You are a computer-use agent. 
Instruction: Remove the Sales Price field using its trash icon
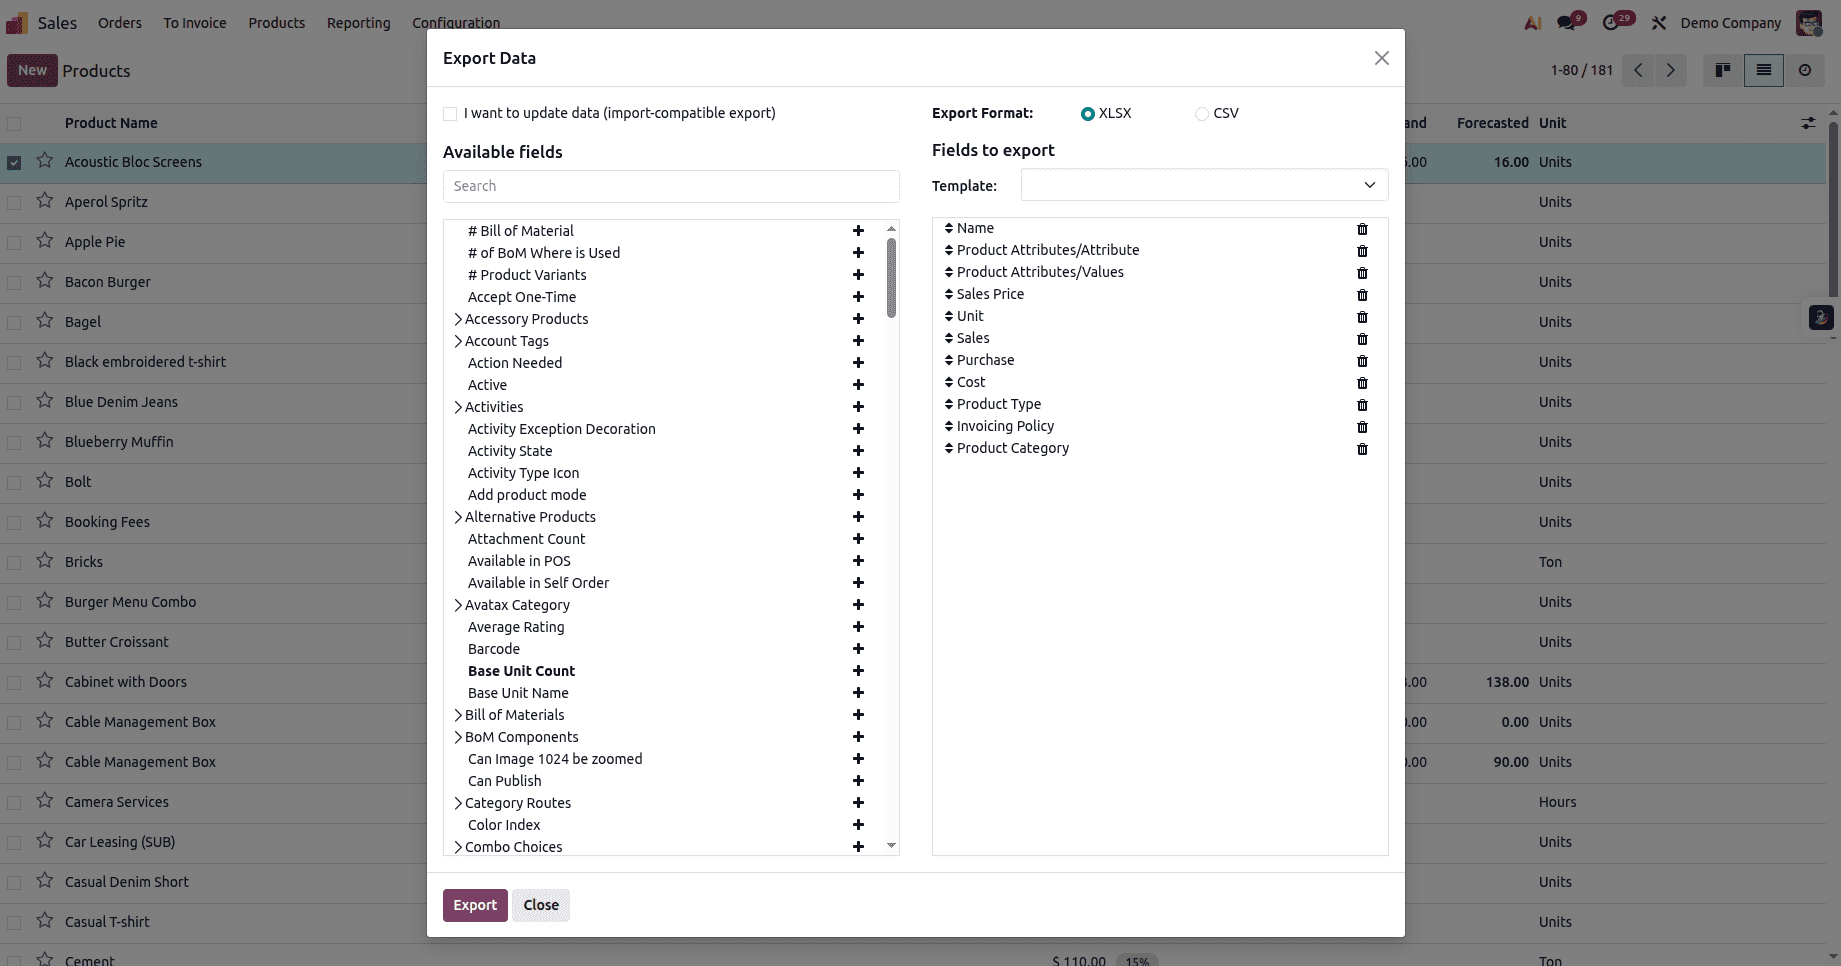pos(1362,295)
